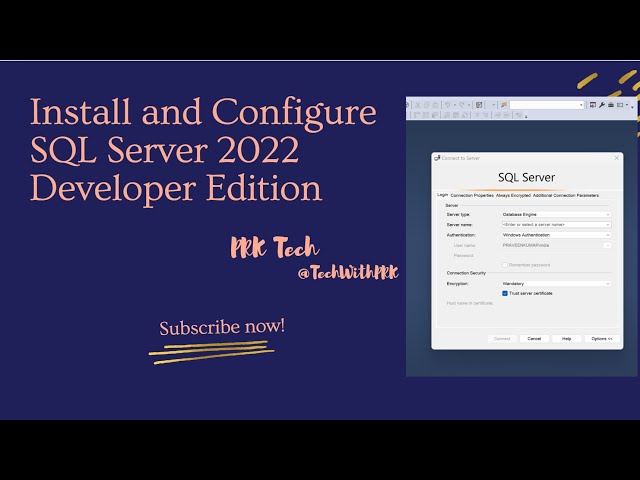640x480 pixels.
Task: Open the Properties wrench icon
Action: click(602, 105)
